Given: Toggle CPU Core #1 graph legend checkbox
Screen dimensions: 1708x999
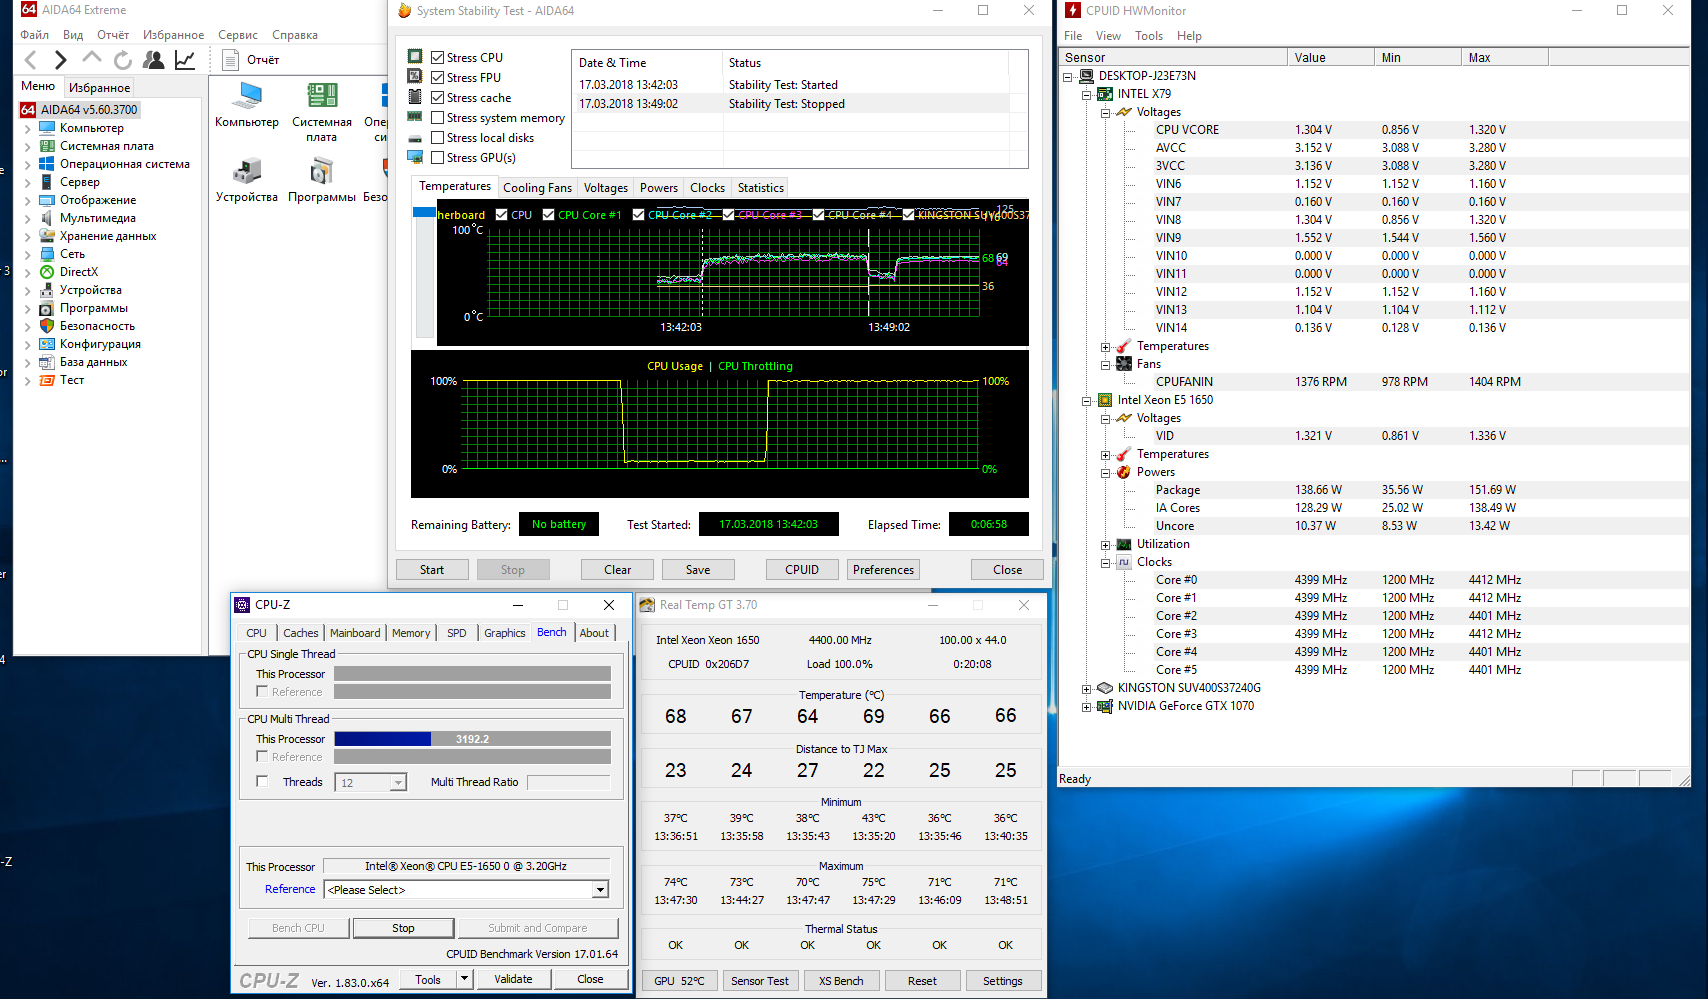Looking at the screenshot, I should (x=549, y=215).
